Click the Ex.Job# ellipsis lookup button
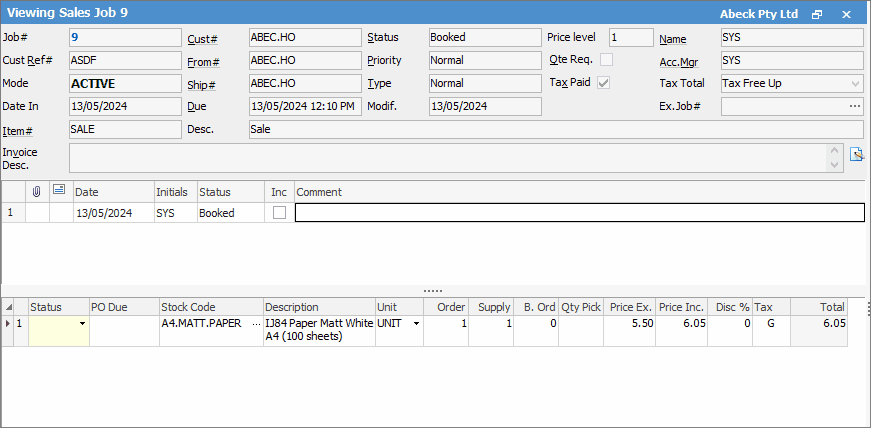This screenshot has width=871, height=428. pyautogui.click(x=855, y=106)
